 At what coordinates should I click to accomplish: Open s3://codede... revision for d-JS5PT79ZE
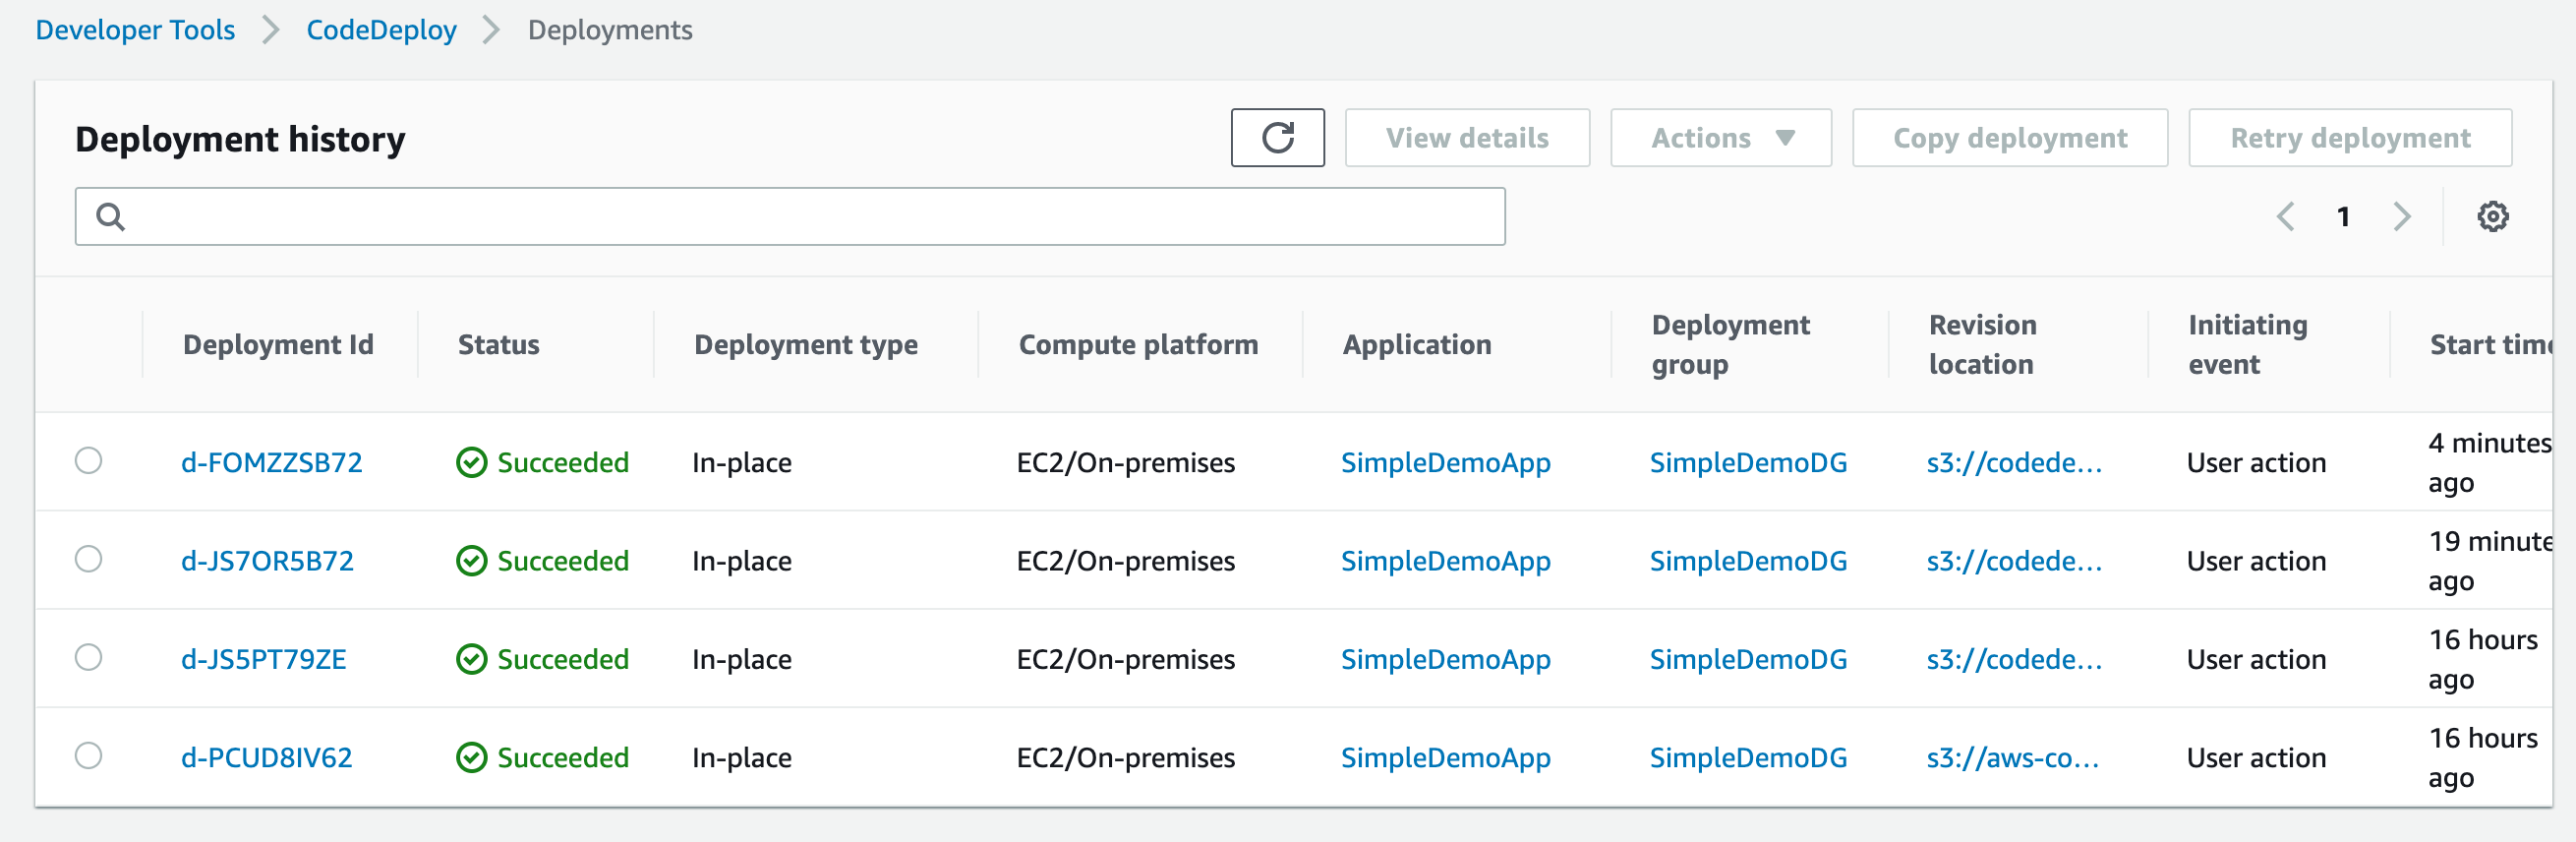[x=2014, y=659]
